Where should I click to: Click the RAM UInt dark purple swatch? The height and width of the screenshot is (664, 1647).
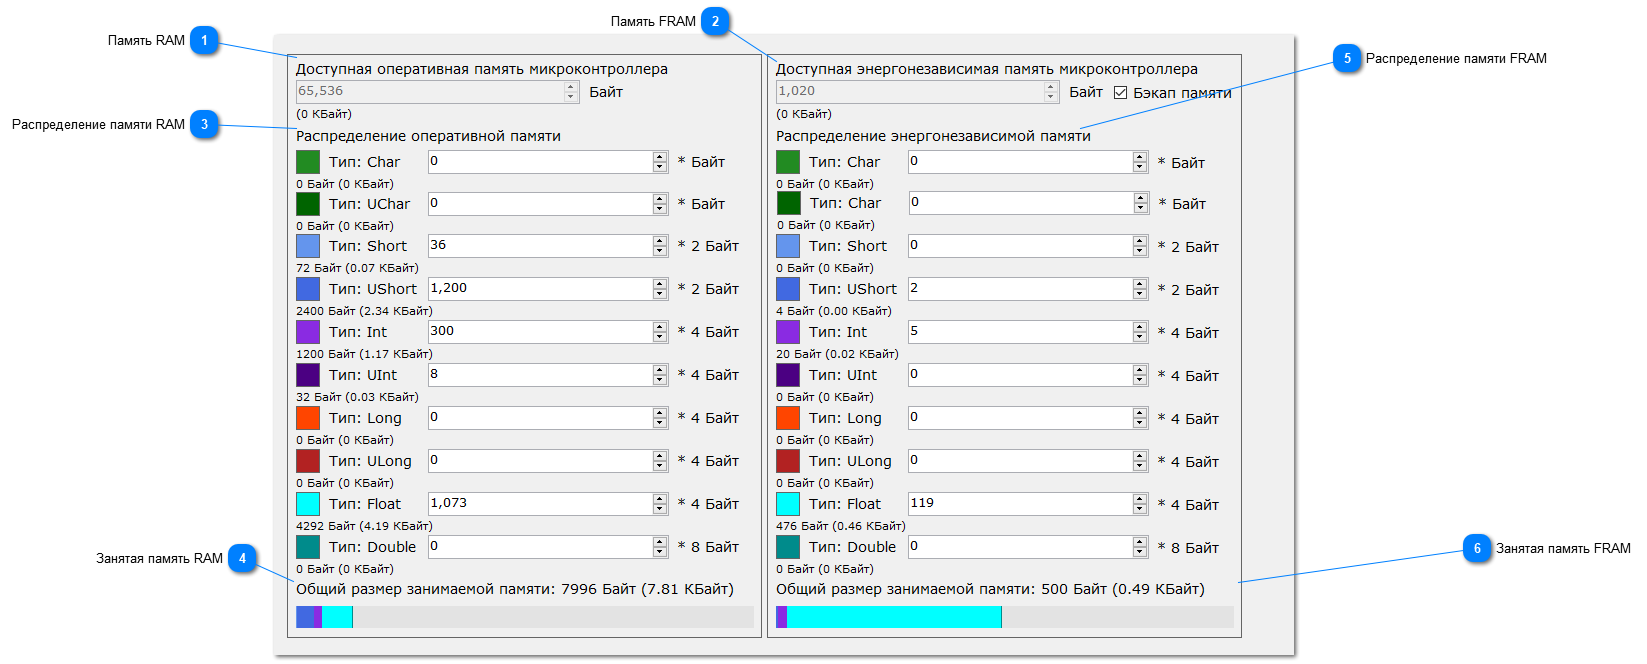click(x=308, y=375)
